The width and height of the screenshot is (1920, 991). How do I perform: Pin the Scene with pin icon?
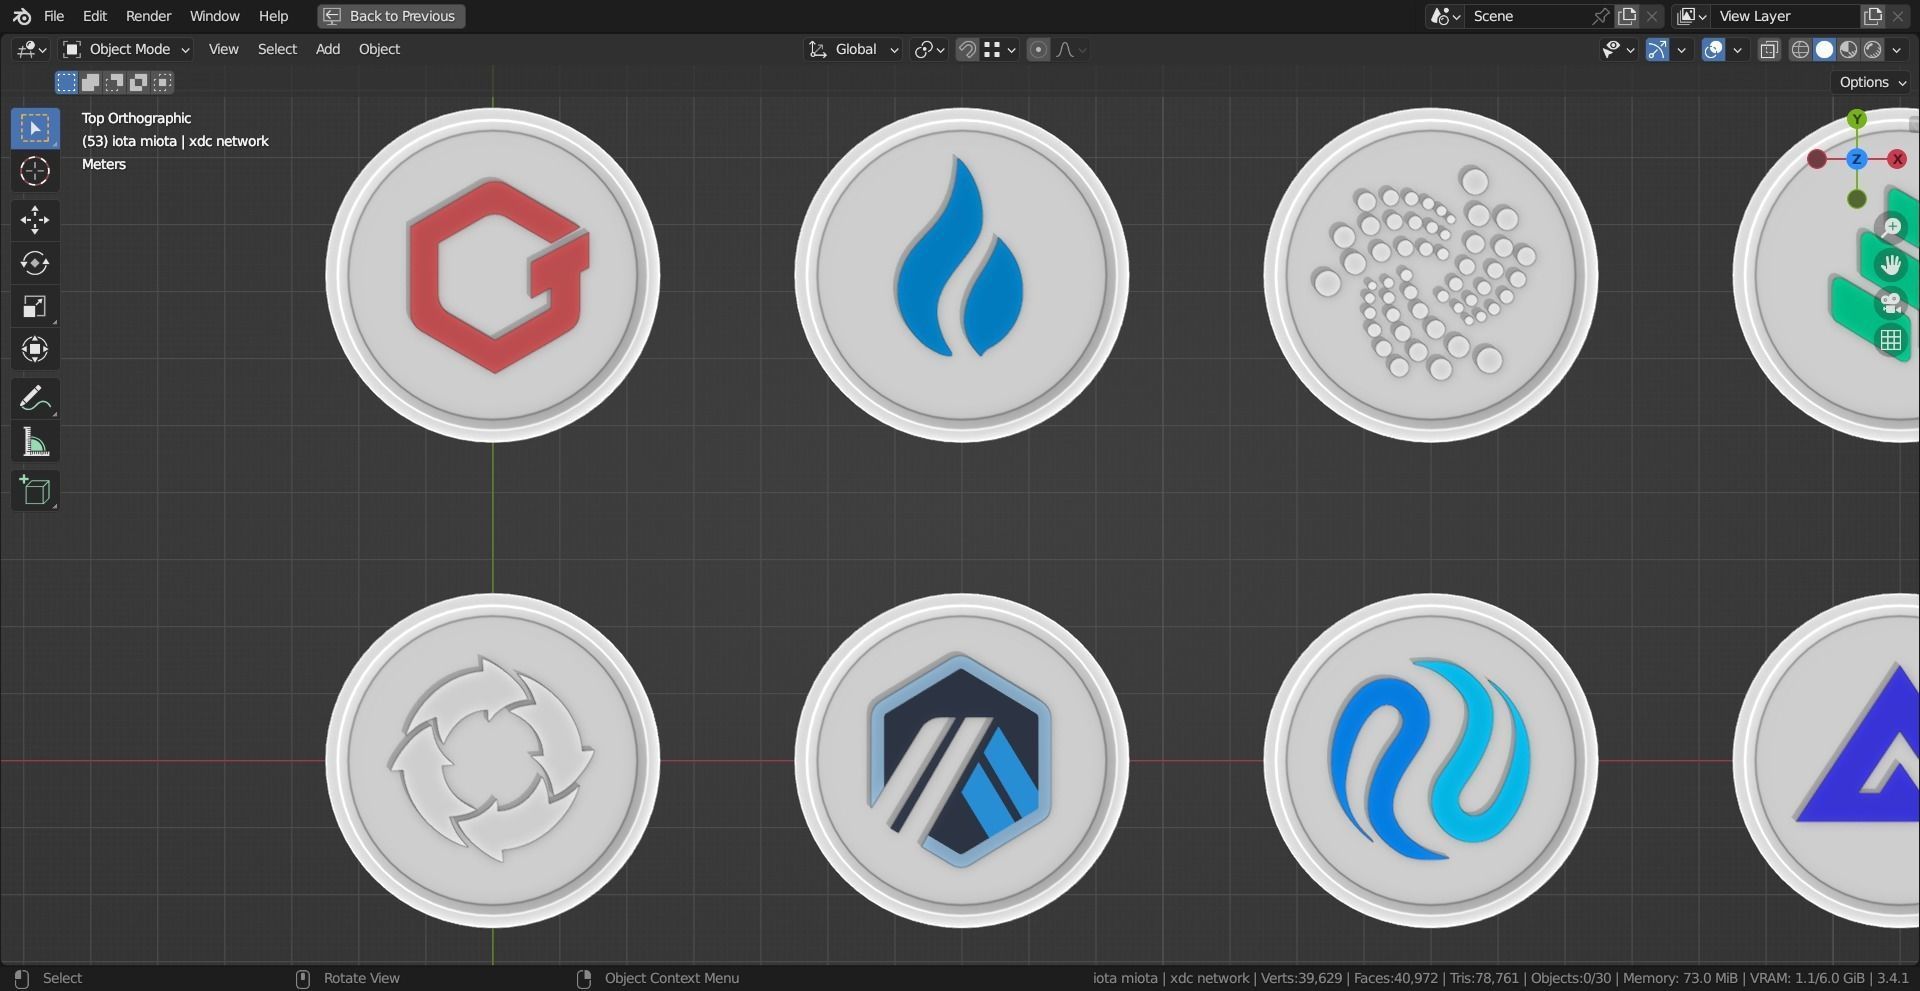point(1601,16)
